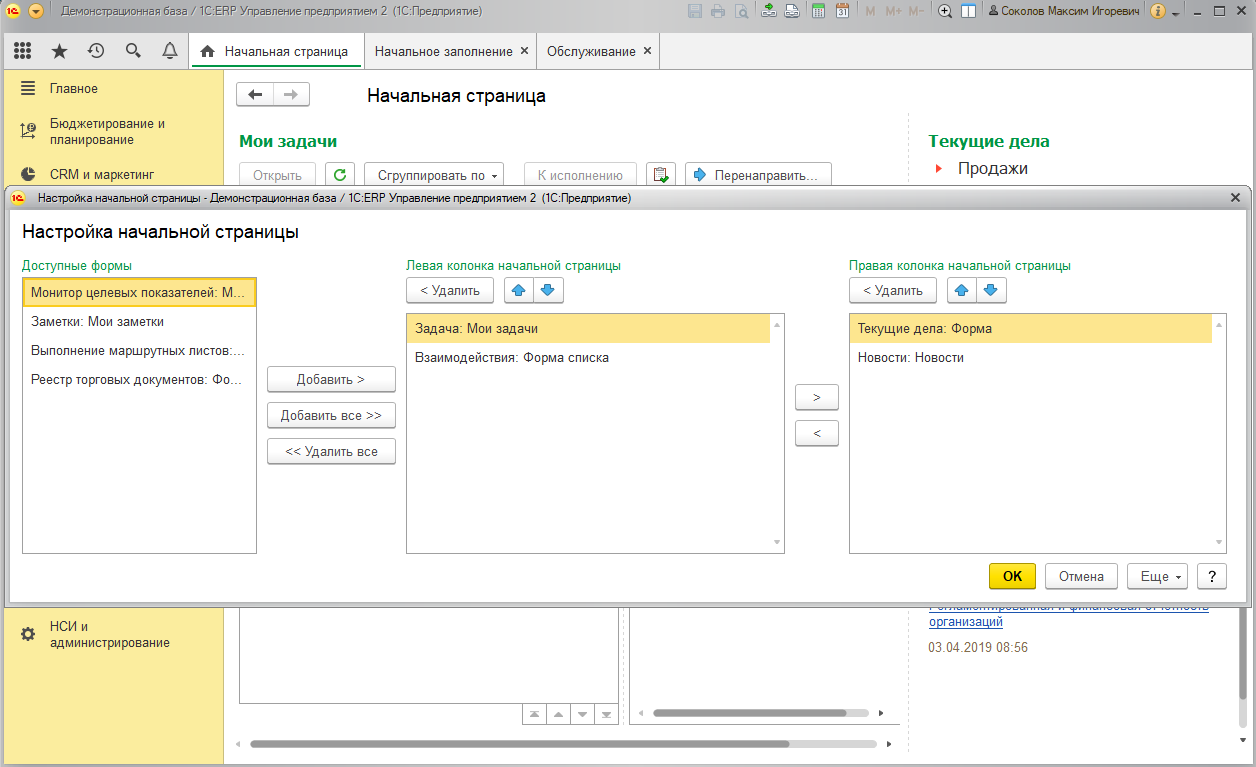
Task: Click the window layout panels icon
Action: (968, 11)
